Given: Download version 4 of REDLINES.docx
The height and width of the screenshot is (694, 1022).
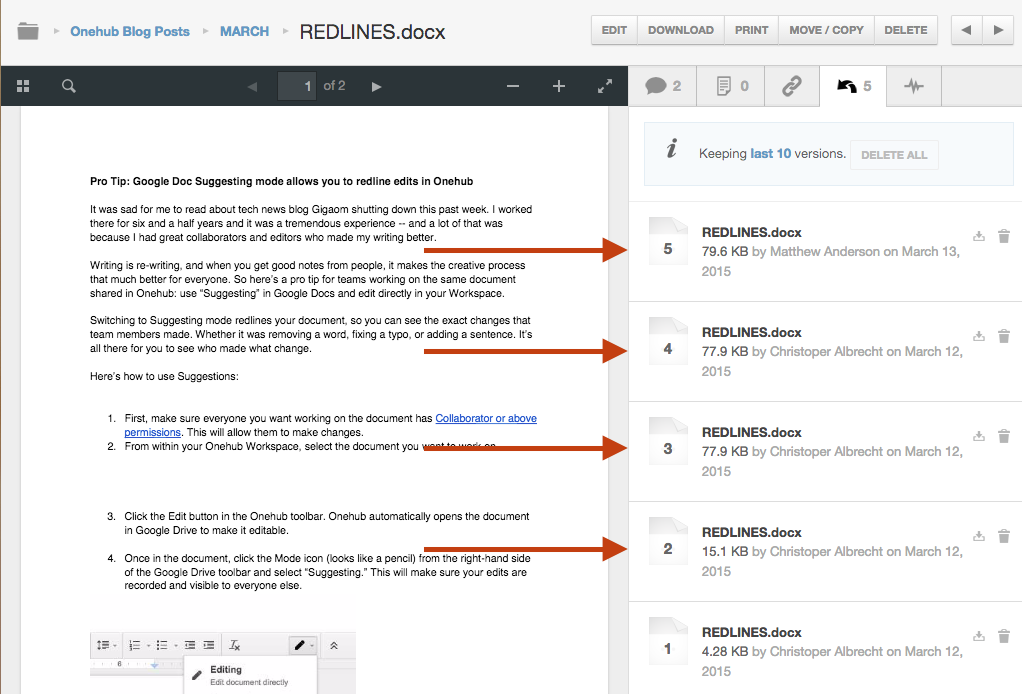Looking at the screenshot, I should 978,336.
